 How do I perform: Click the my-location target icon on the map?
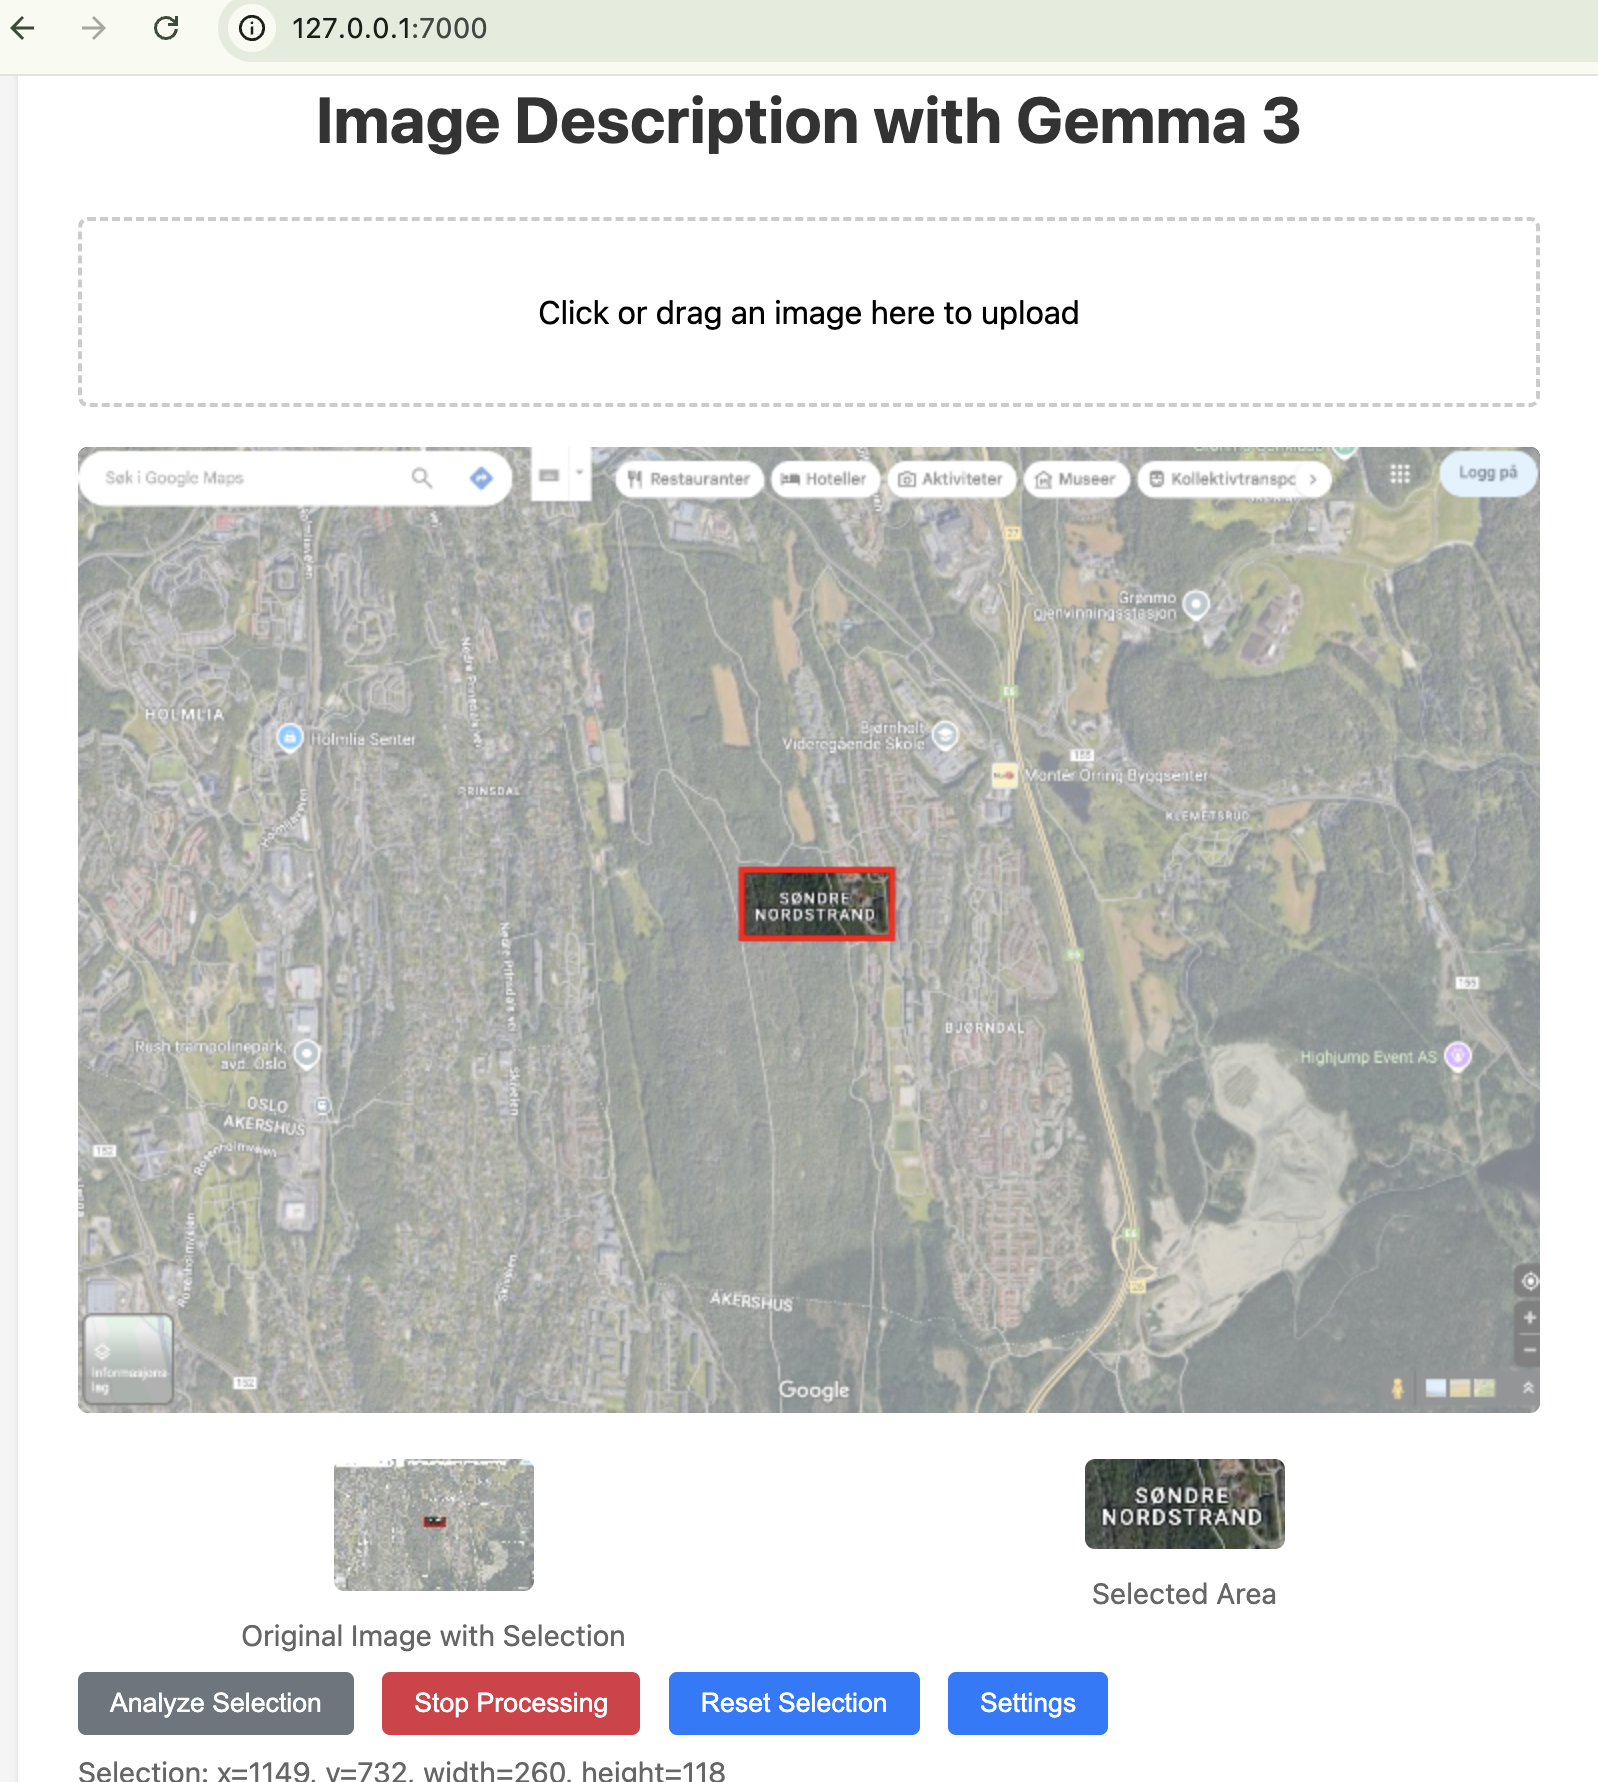(x=1529, y=1281)
